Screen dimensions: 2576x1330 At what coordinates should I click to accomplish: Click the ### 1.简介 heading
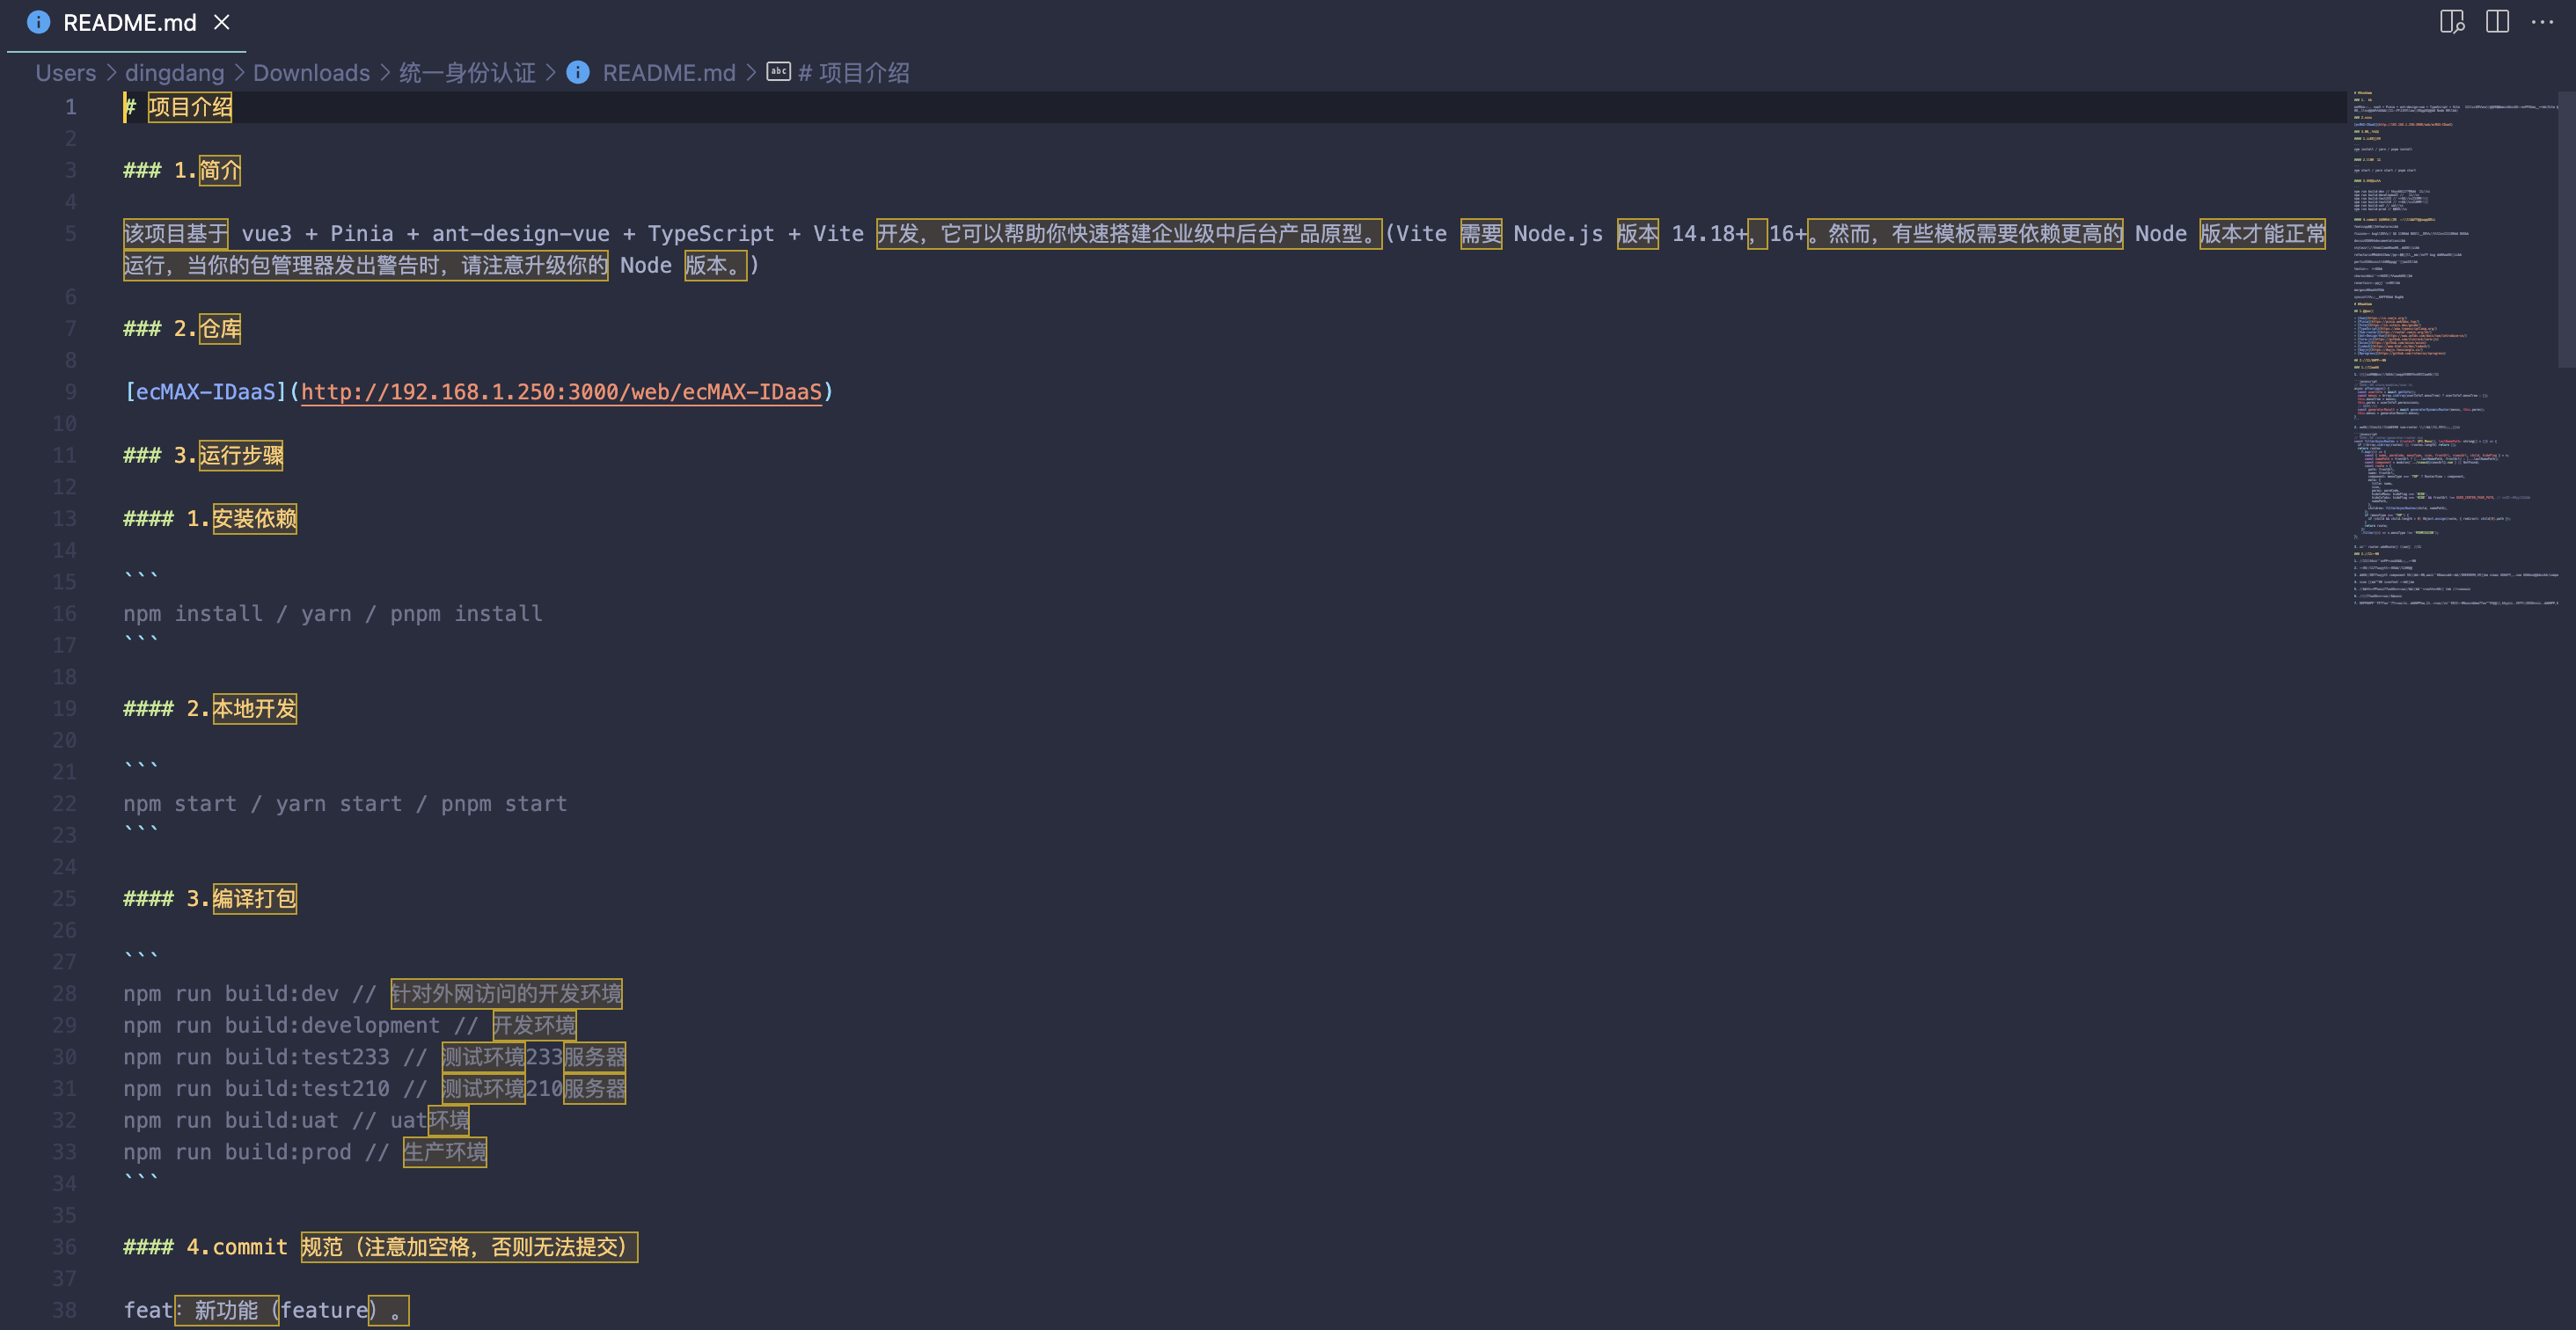pyautogui.click(x=182, y=171)
